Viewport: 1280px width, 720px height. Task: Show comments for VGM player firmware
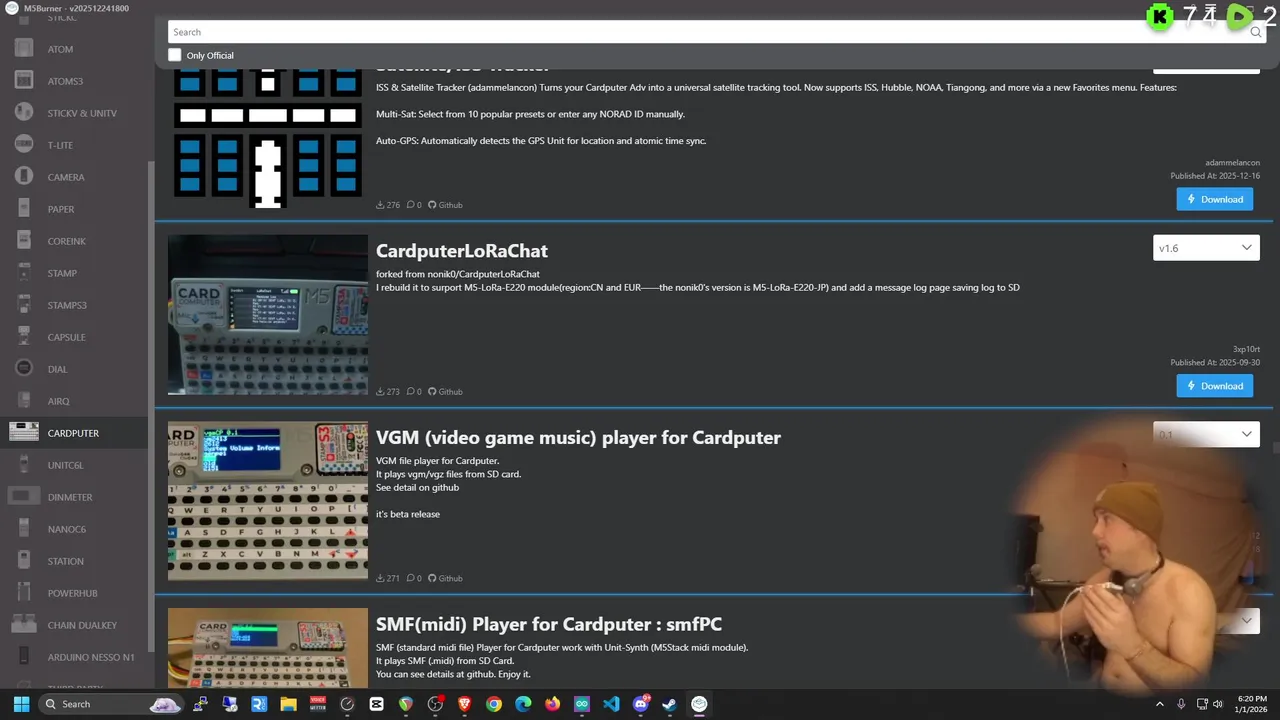click(x=414, y=578)
